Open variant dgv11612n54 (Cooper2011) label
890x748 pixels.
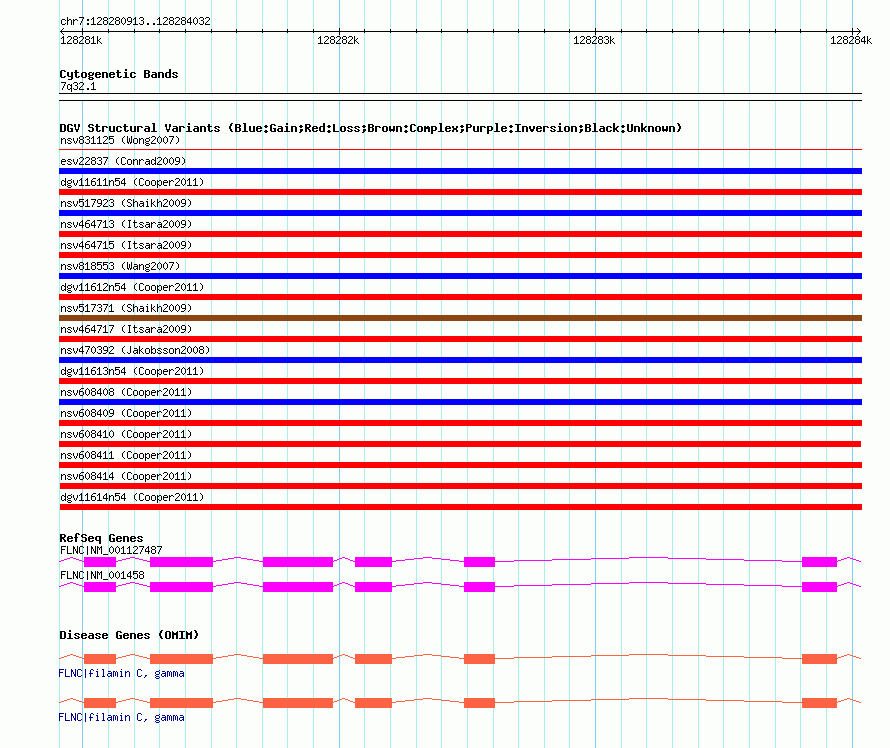pos(132,287)
